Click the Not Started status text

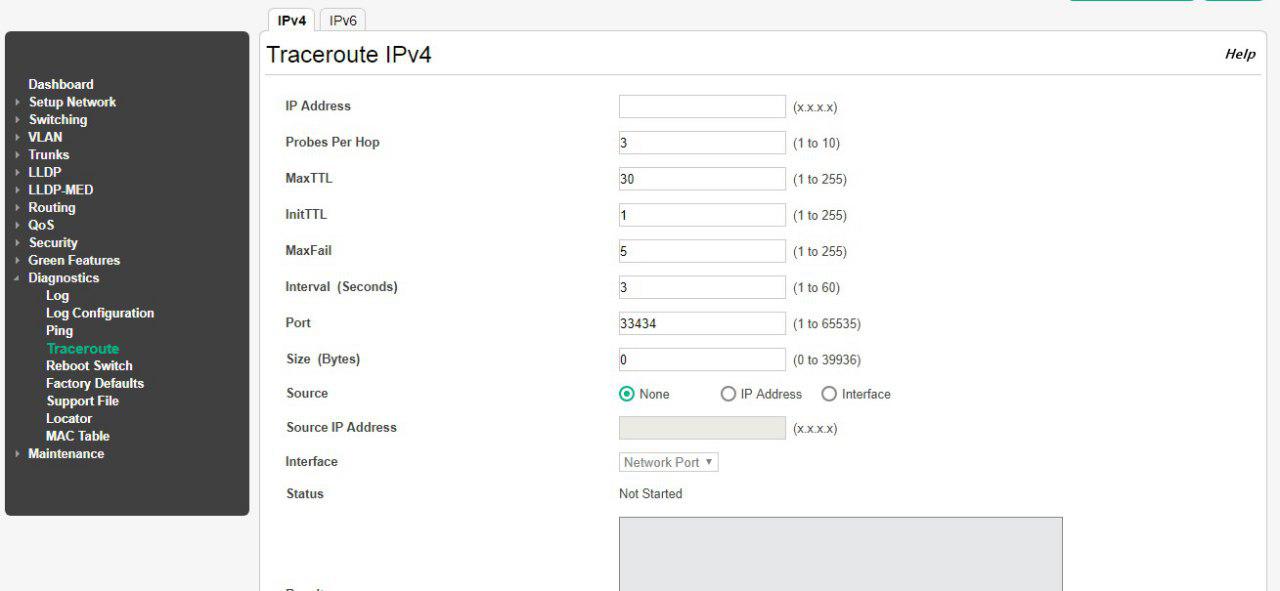pos(651,494)
